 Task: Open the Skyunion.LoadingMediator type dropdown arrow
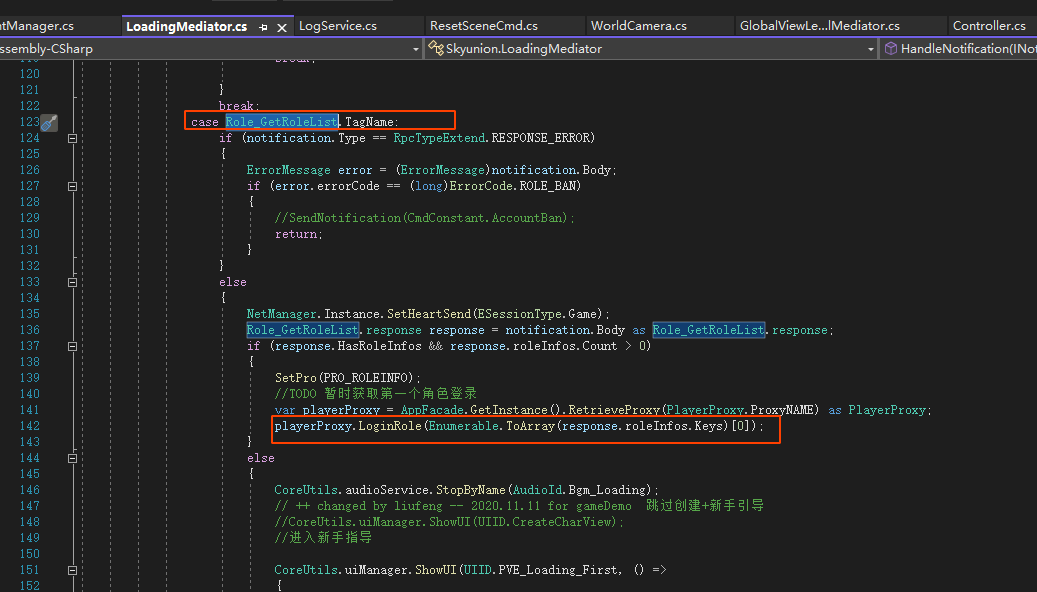pyautogui.click(x=870, y=48)
